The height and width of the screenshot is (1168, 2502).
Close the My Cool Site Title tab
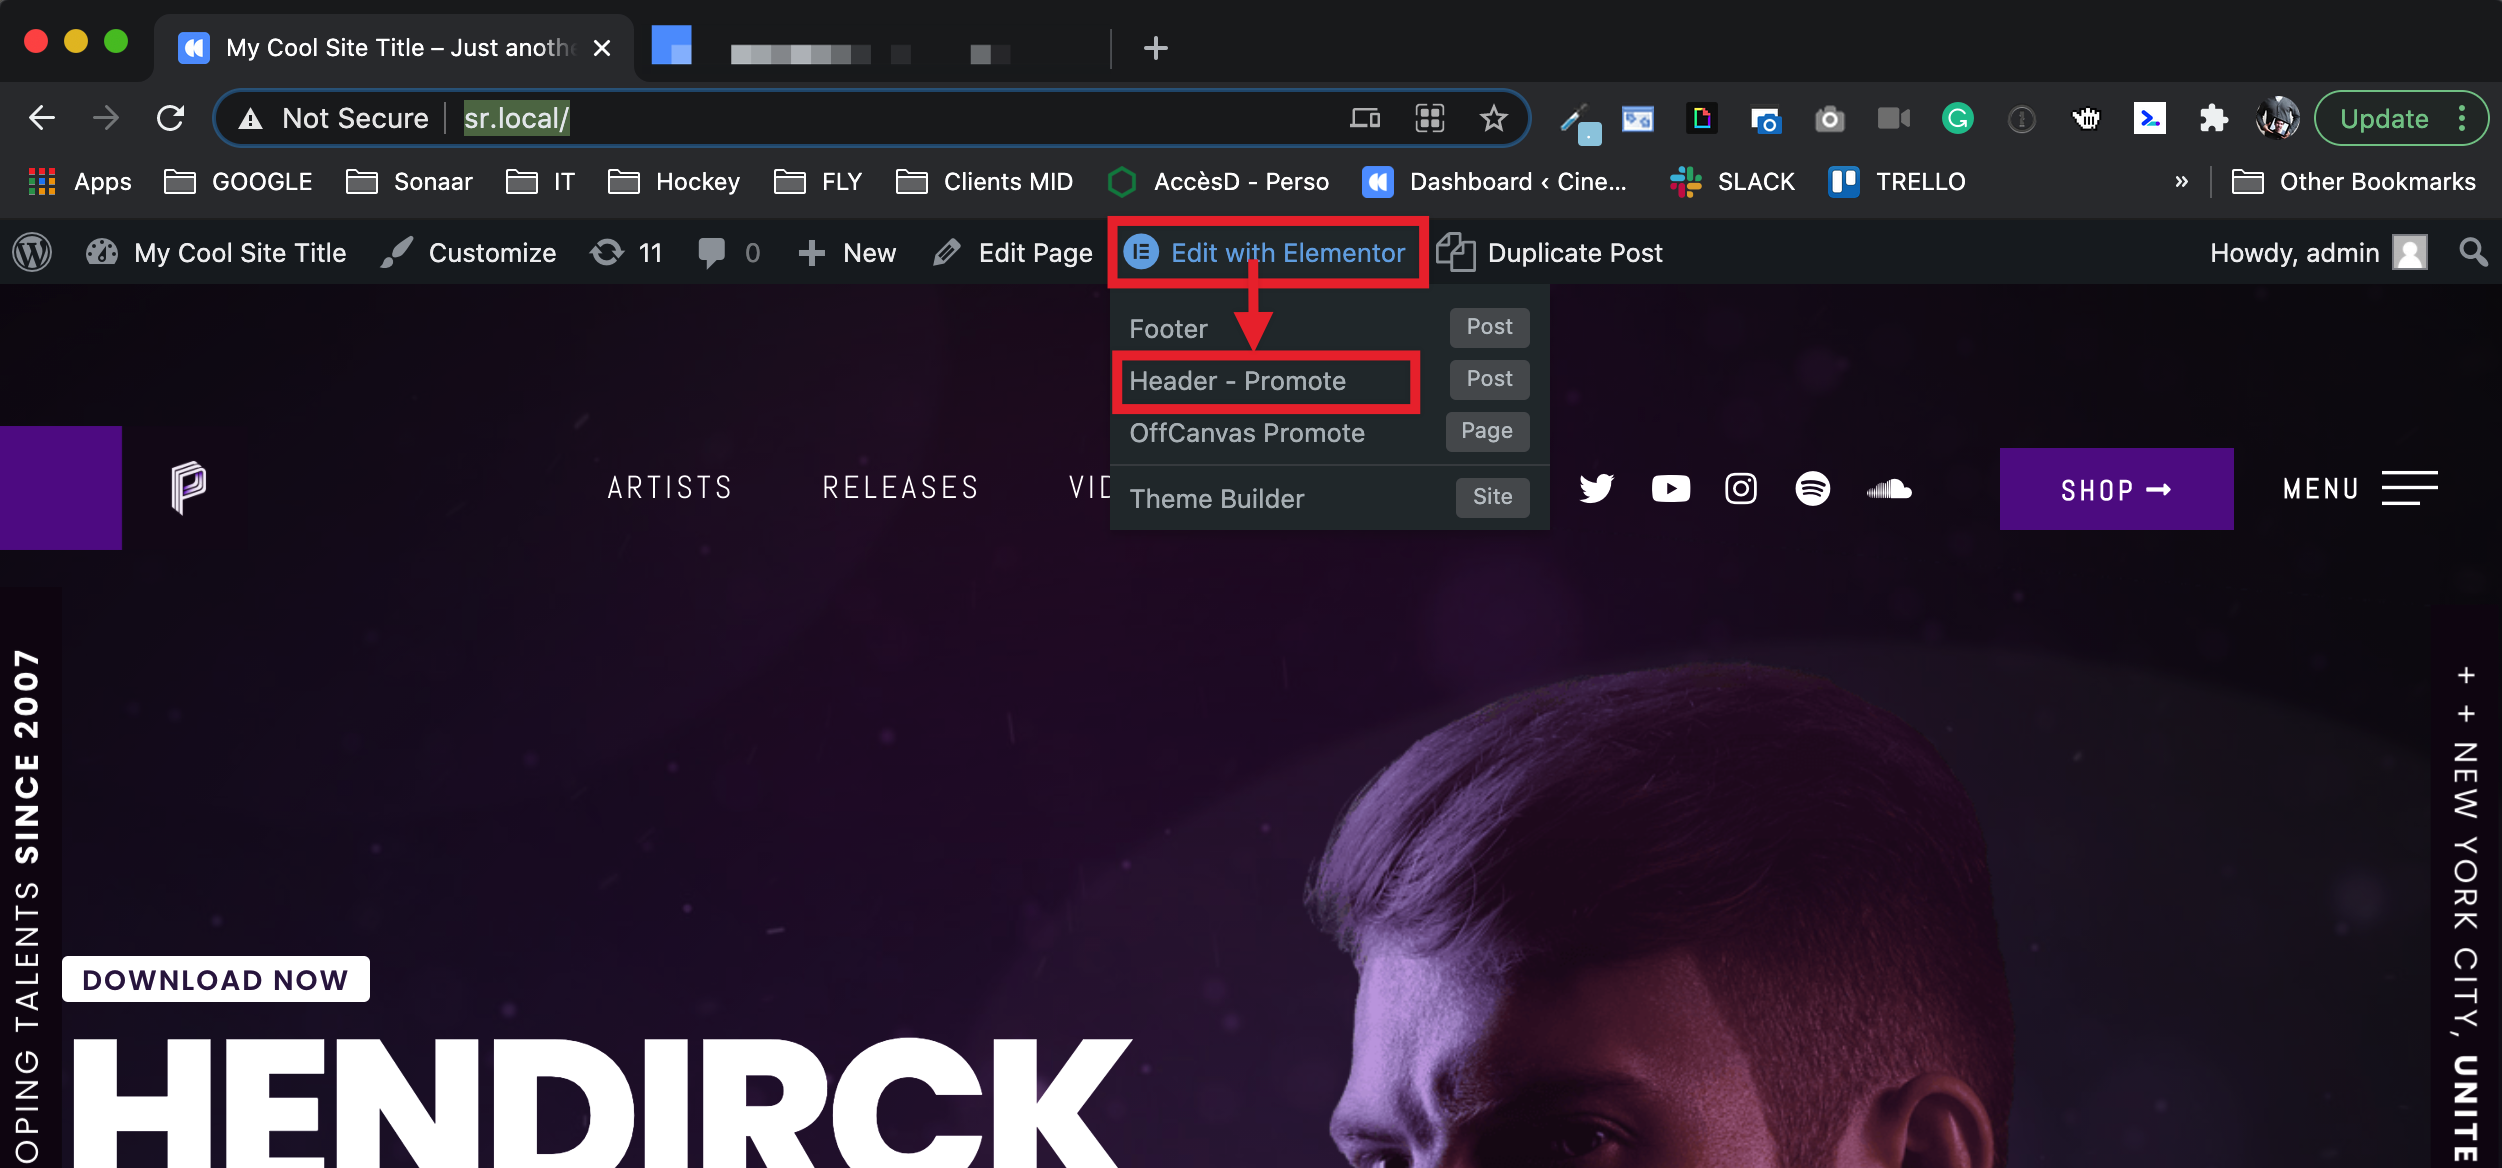601,48
